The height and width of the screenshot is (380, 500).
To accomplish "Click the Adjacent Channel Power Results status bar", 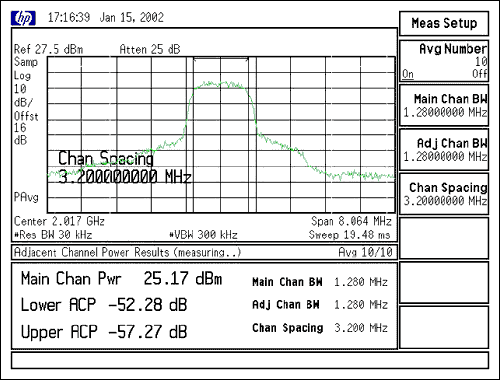I will [x=204, y=252].
